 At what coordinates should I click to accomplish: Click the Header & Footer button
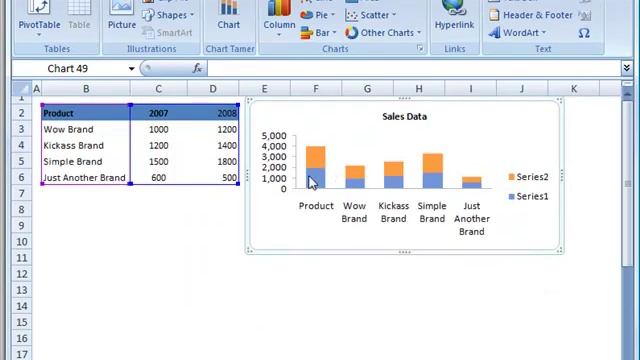pyautogui.click(x=531, y=15)
